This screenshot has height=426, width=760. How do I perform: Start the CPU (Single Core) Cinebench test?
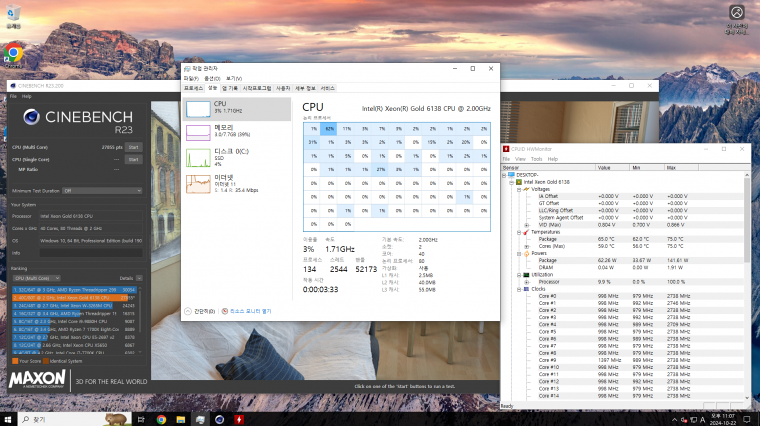tap(134, 159)
